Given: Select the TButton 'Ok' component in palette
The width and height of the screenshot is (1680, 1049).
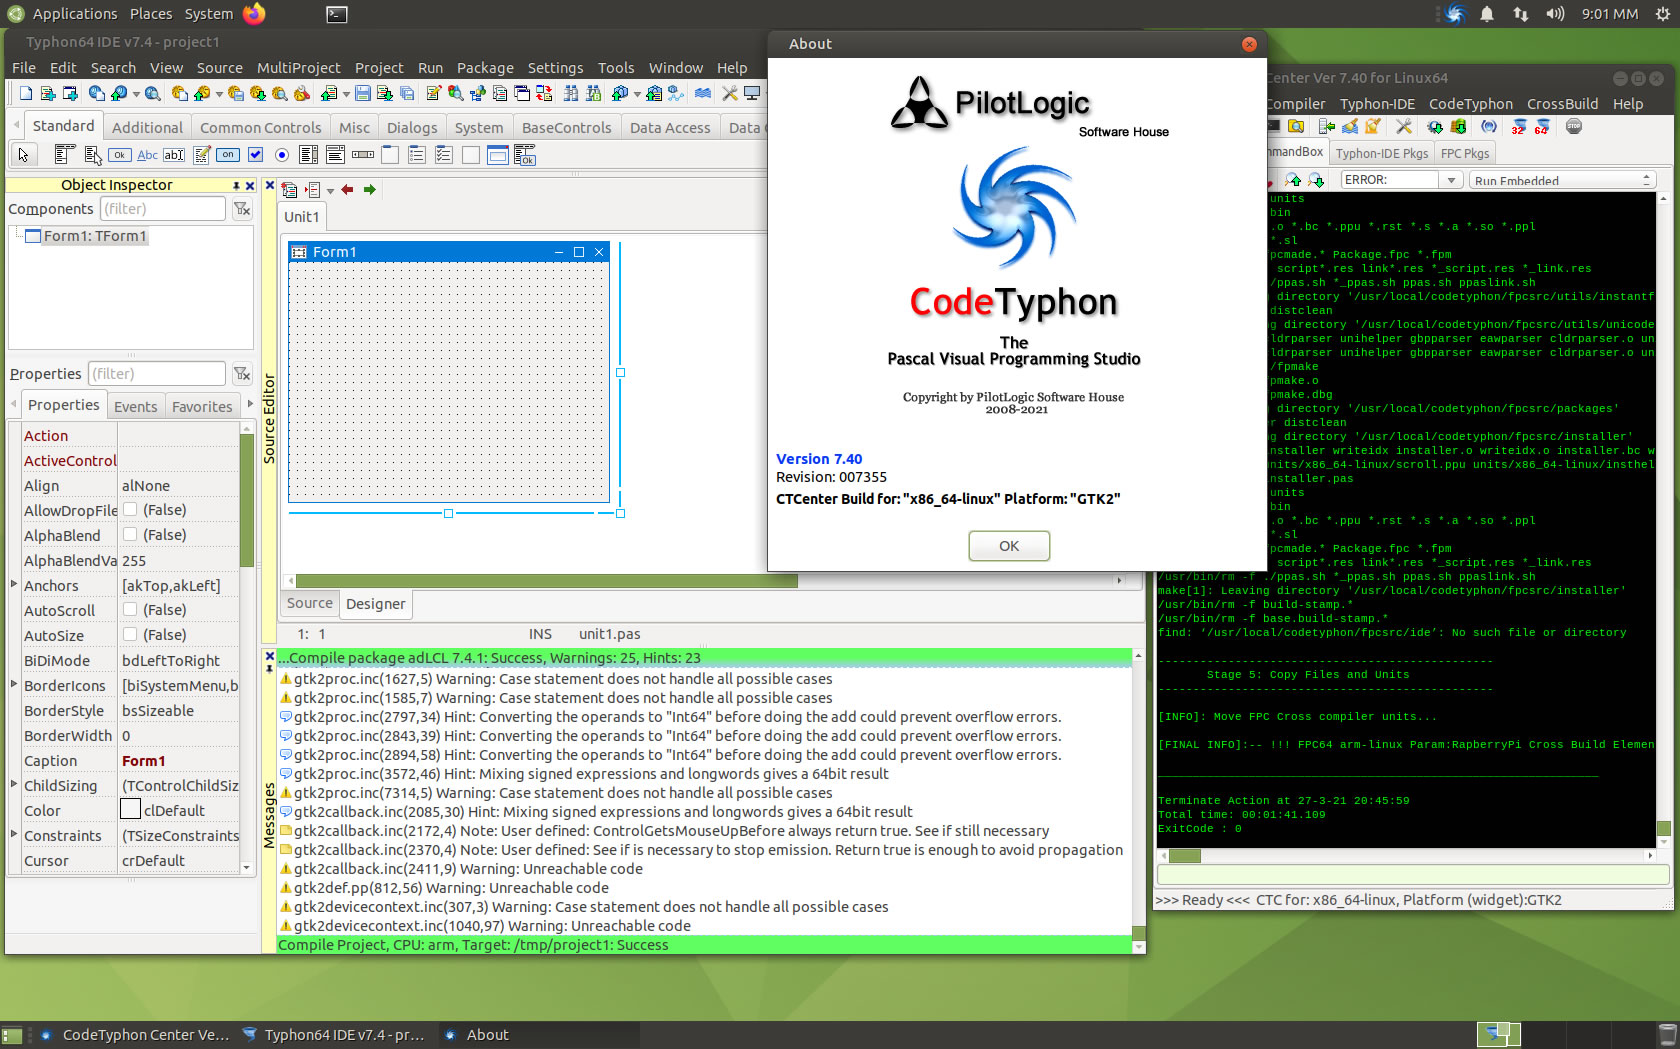Looking at the screenshot, I should tap(120, 155).
